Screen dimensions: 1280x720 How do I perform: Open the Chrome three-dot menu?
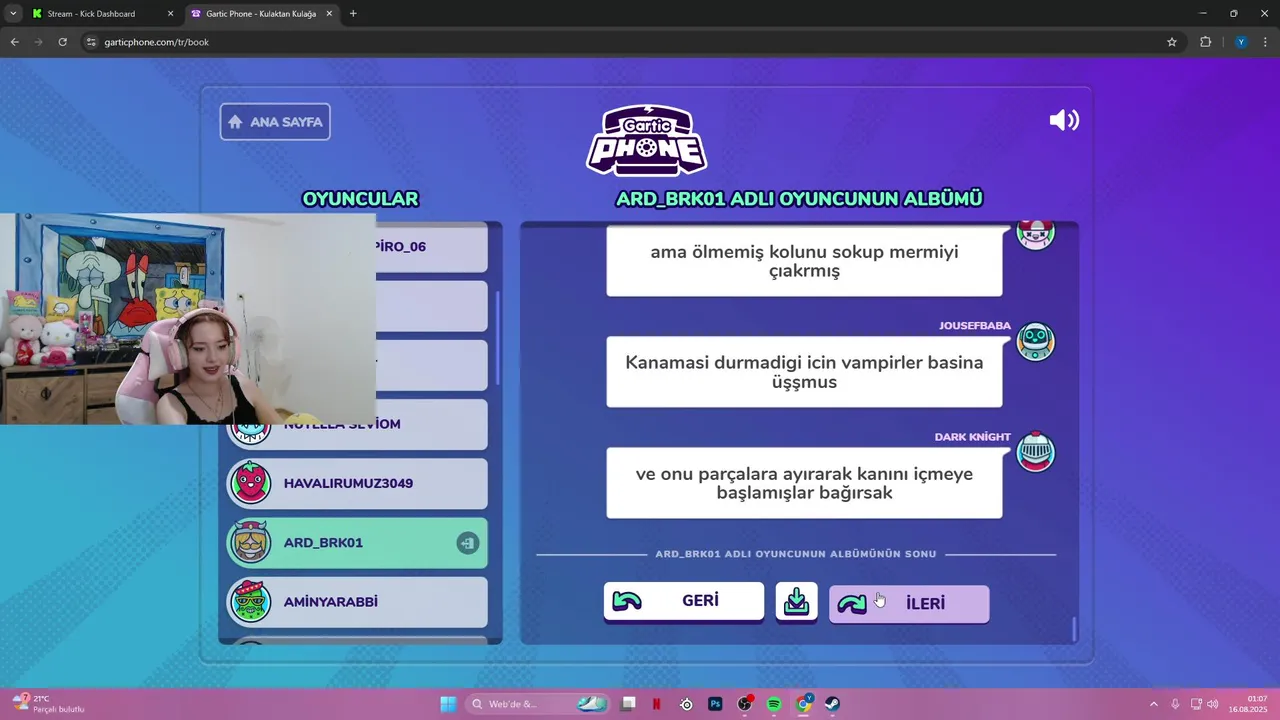click(x=1266, y=42)
